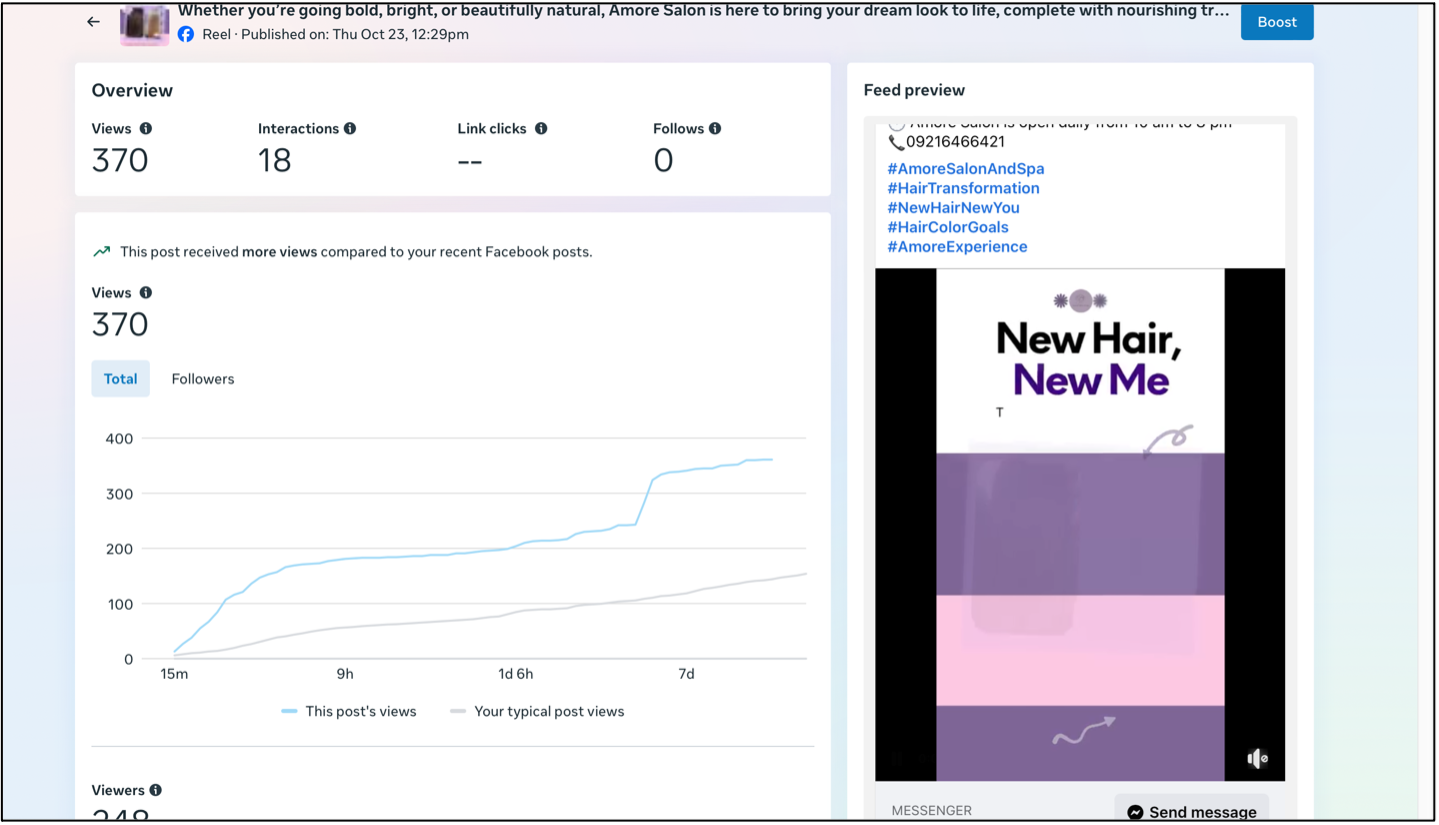1439x825 pixels.
Task: Click the Send message button
Action: (1191, 811)
